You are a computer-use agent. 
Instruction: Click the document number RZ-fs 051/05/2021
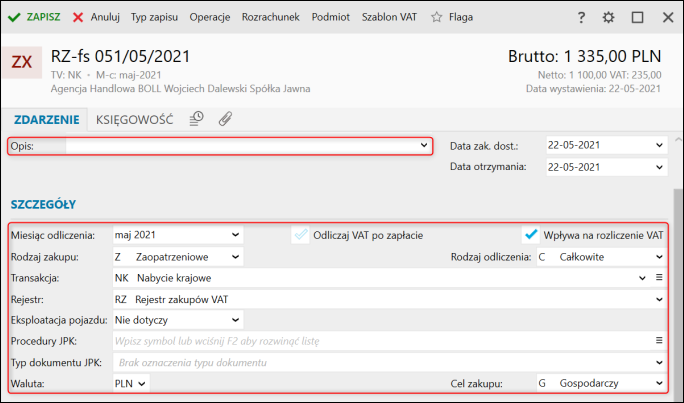coord(120,56)
